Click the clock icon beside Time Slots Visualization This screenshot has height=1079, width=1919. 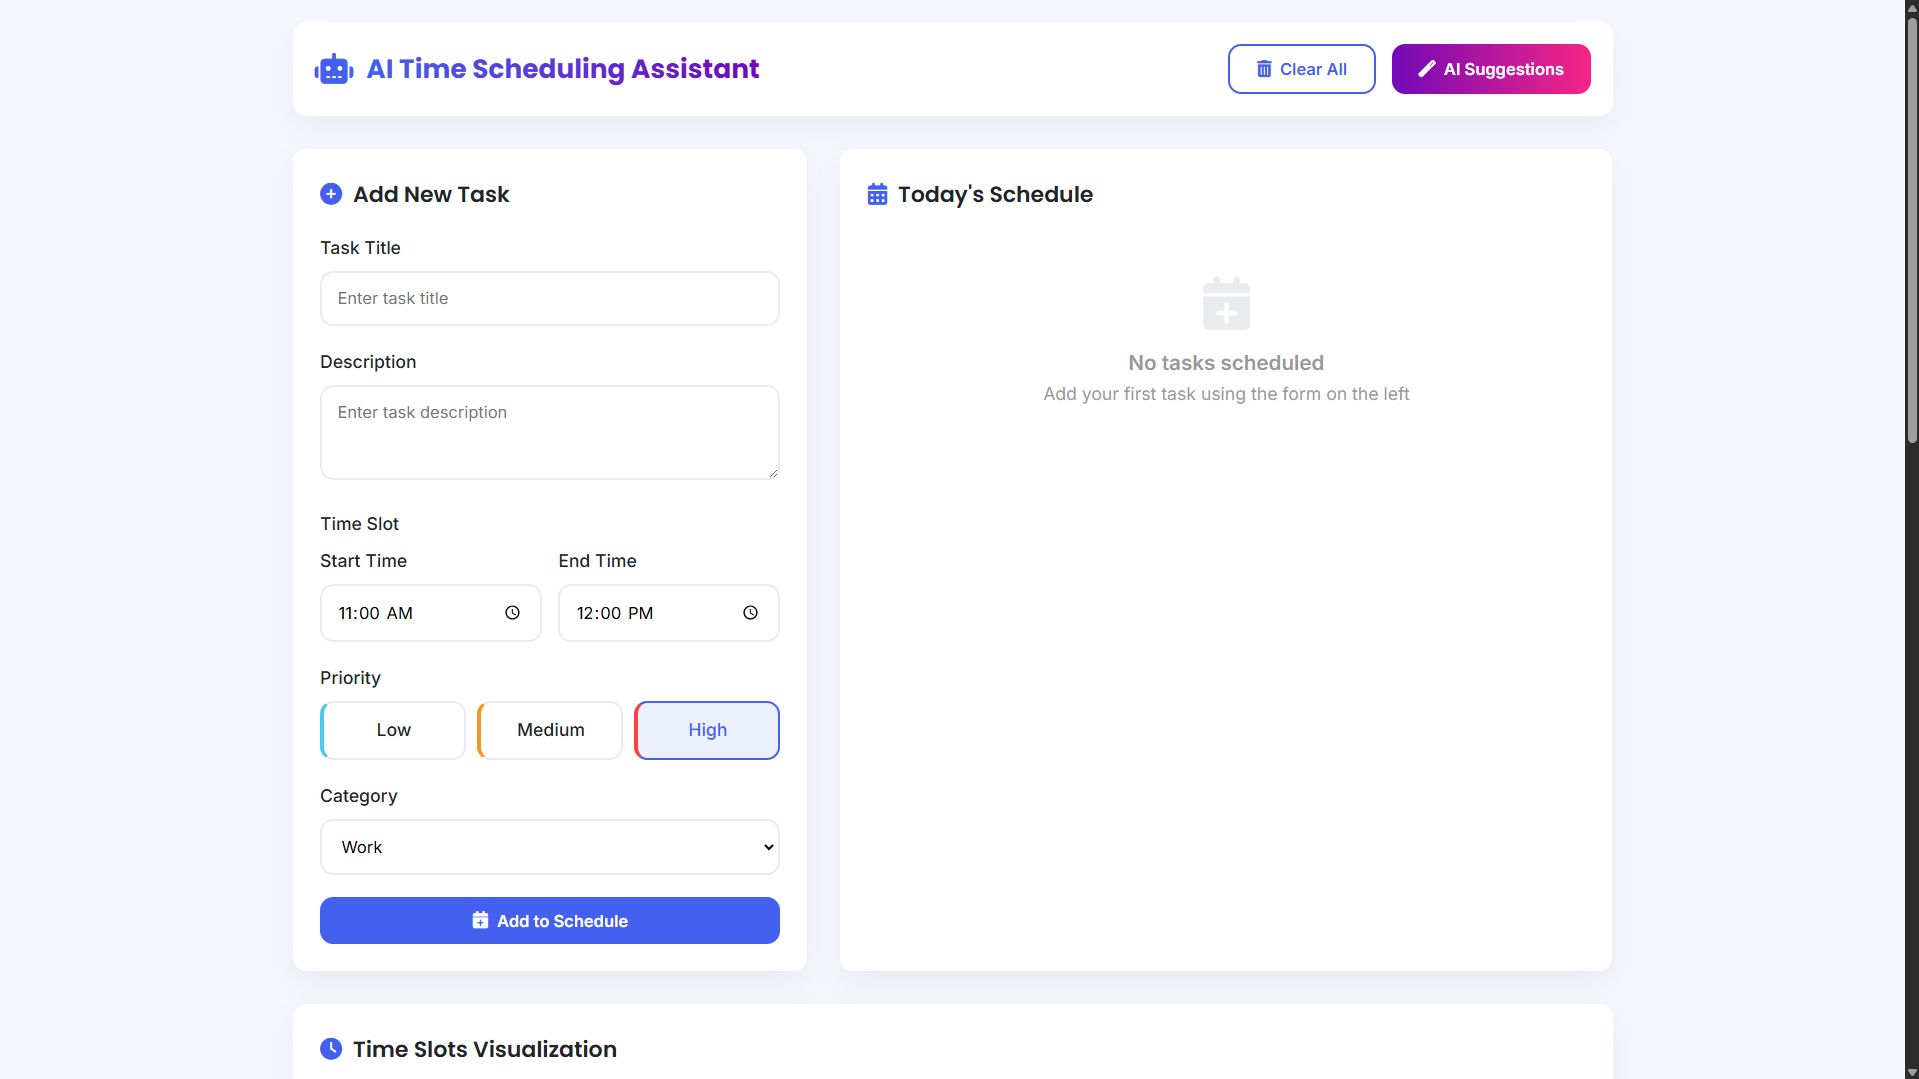[331, 1049]
